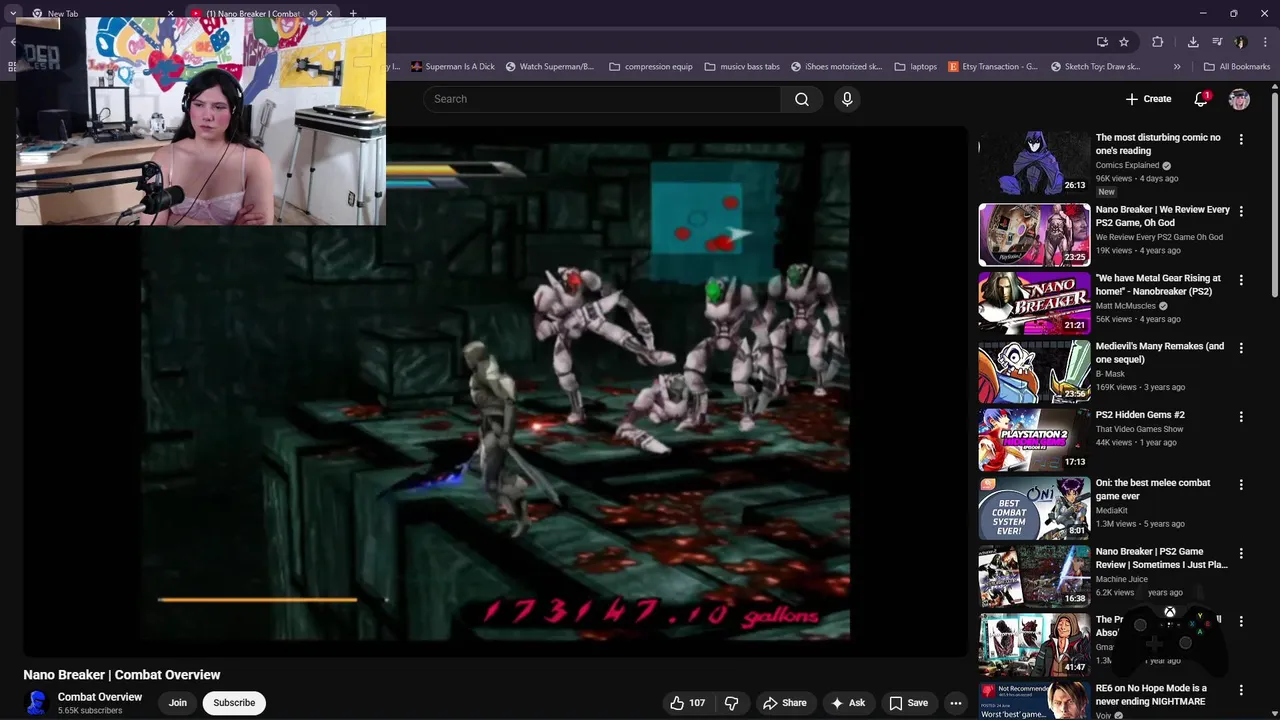1280x720 pixels.
Task: Open the All Bookmarks folder
Action: [x=1237, y=67]
